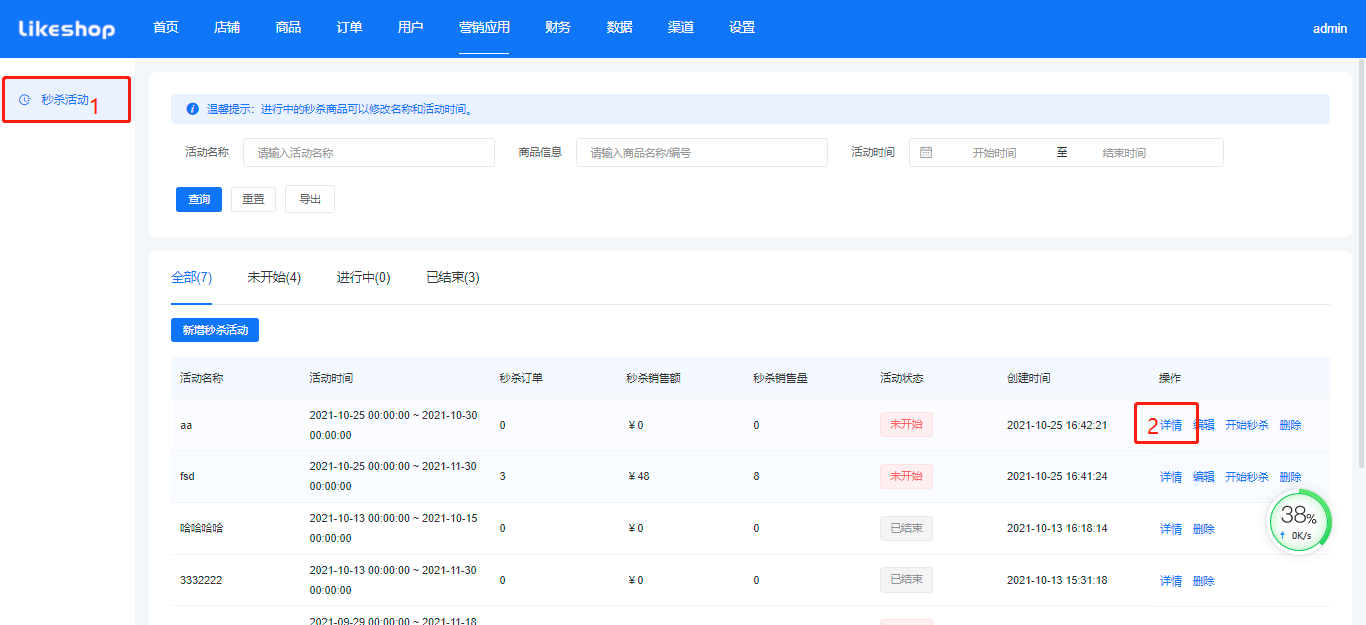Click creation time 2021-10-13 15:31:18
Screen dimensions: 1366x625
tap(1057, 581)
